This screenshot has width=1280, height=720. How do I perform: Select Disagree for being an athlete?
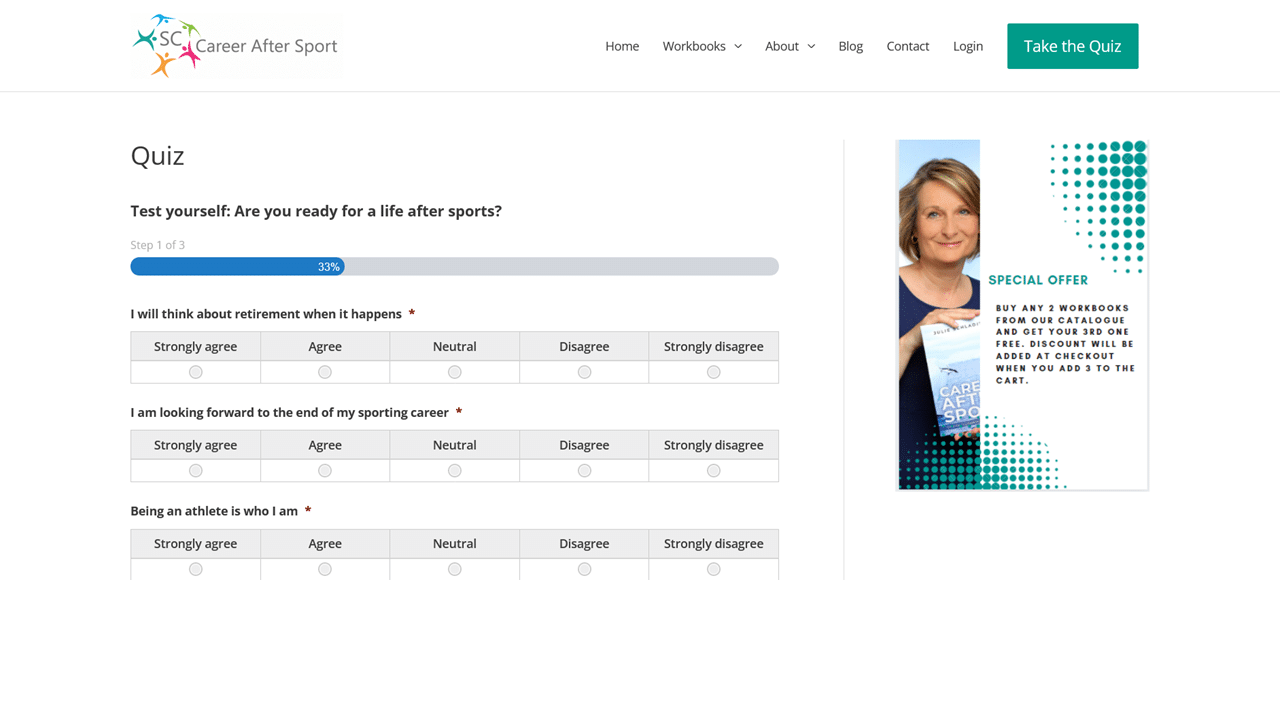[584, 569]
